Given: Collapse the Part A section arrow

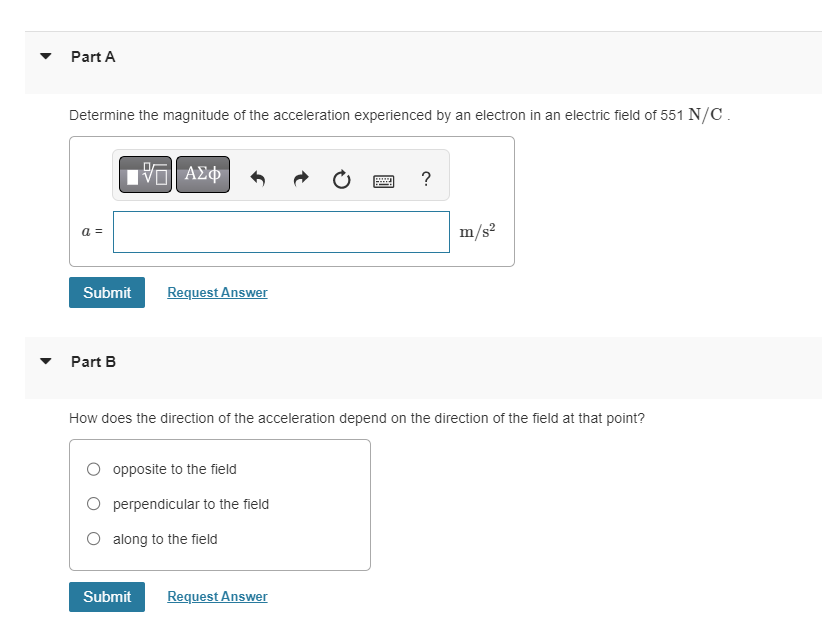Looking at the screenshot, I should 45,57.
